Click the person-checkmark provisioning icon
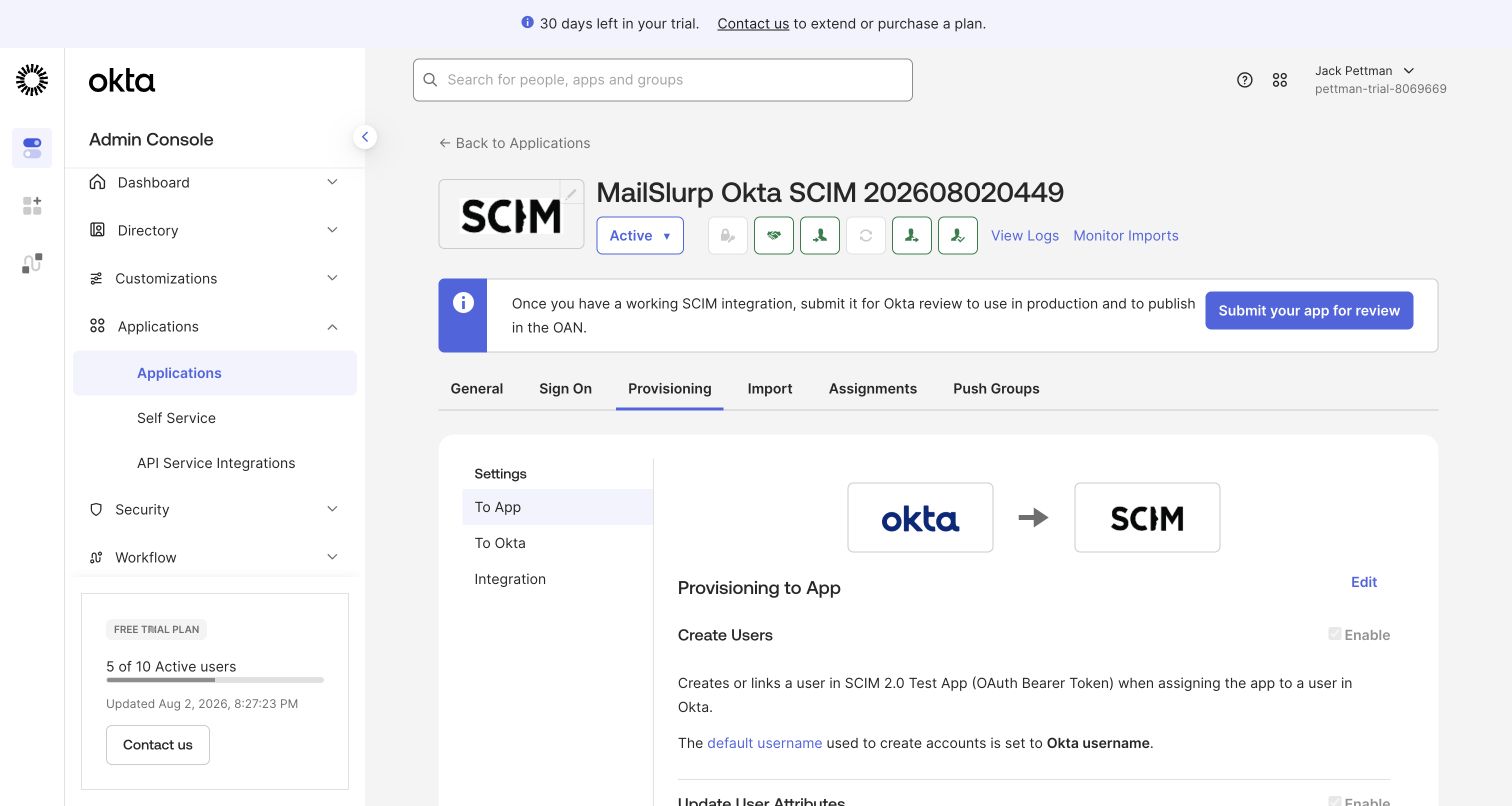The height and width of the screenshot is (806, 1512). [x=958, y=236]
